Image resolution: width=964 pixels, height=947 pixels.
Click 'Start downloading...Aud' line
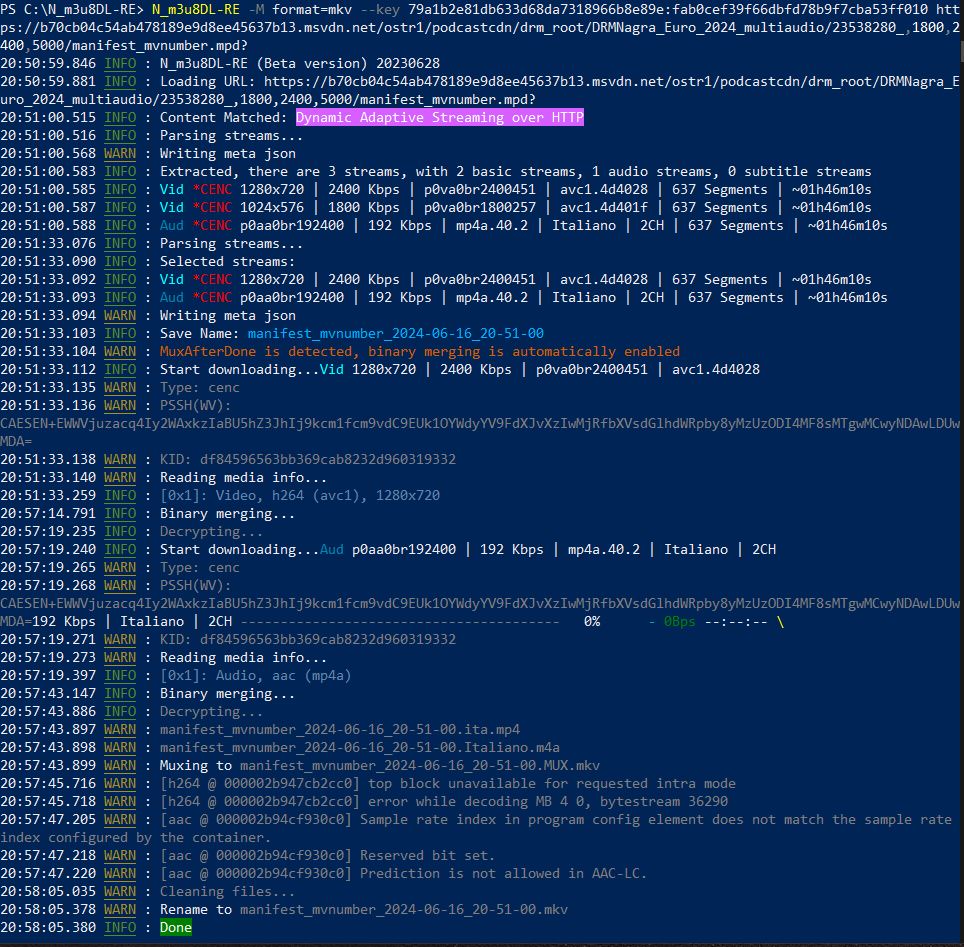[x=468, y=550]
